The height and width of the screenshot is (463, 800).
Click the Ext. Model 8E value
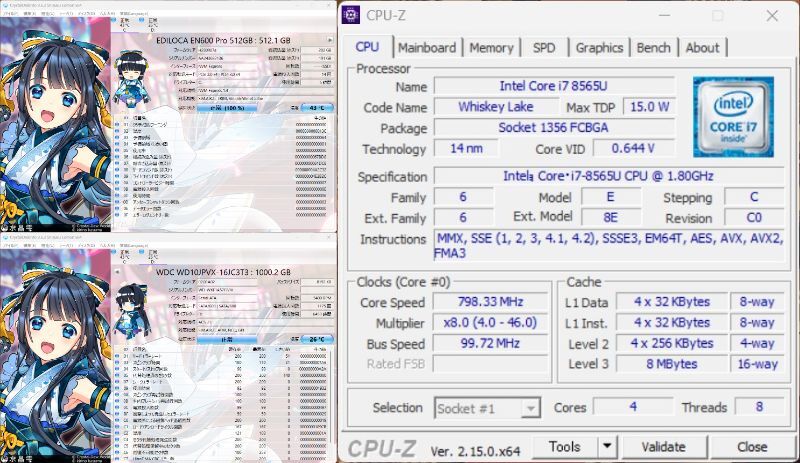[x=611, y=218]
